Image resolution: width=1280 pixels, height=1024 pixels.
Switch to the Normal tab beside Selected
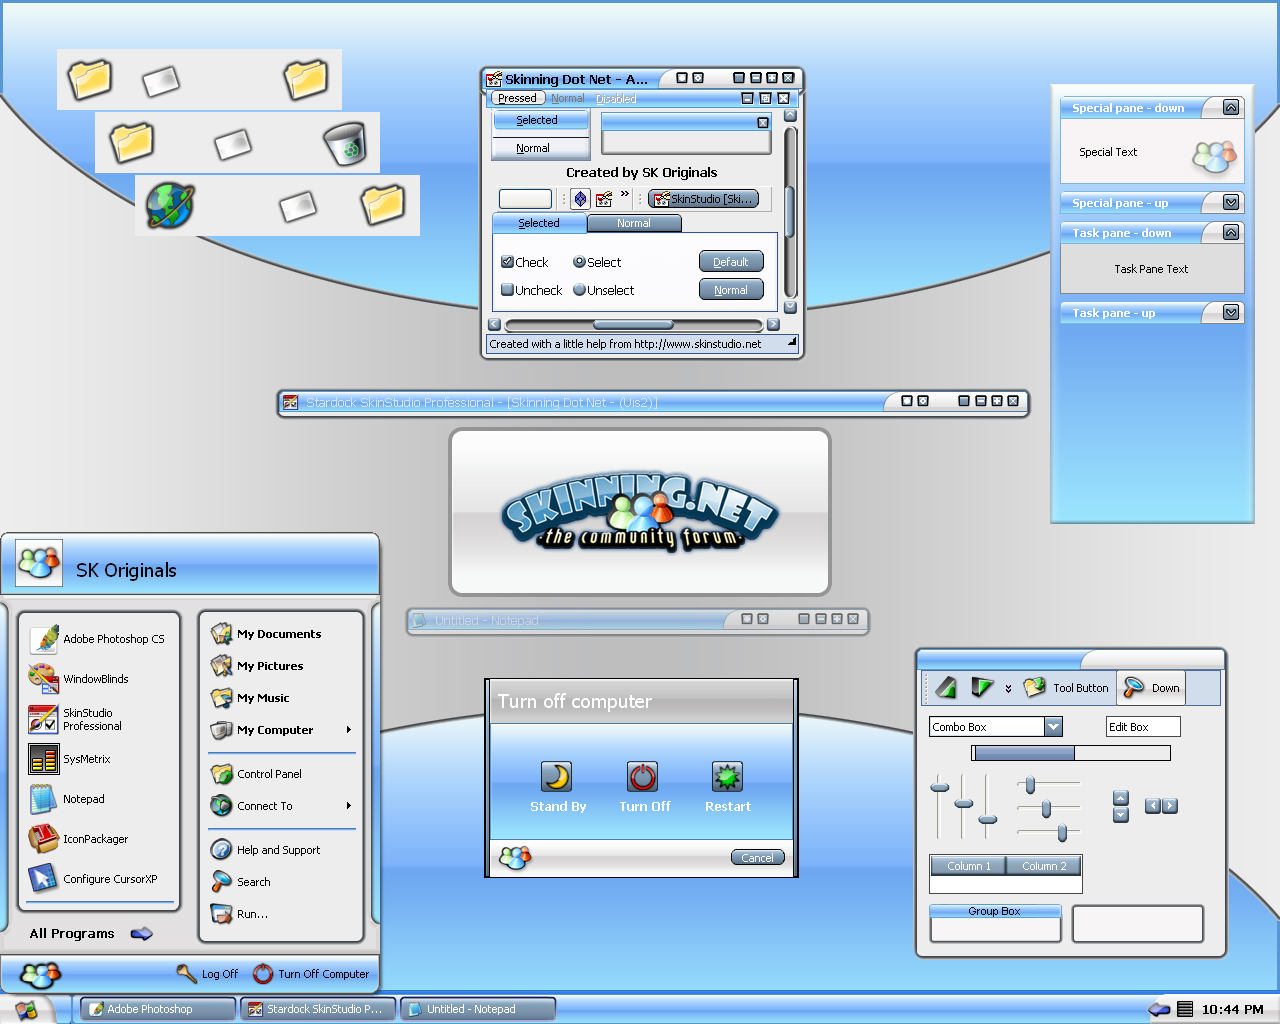pos(634,223)
